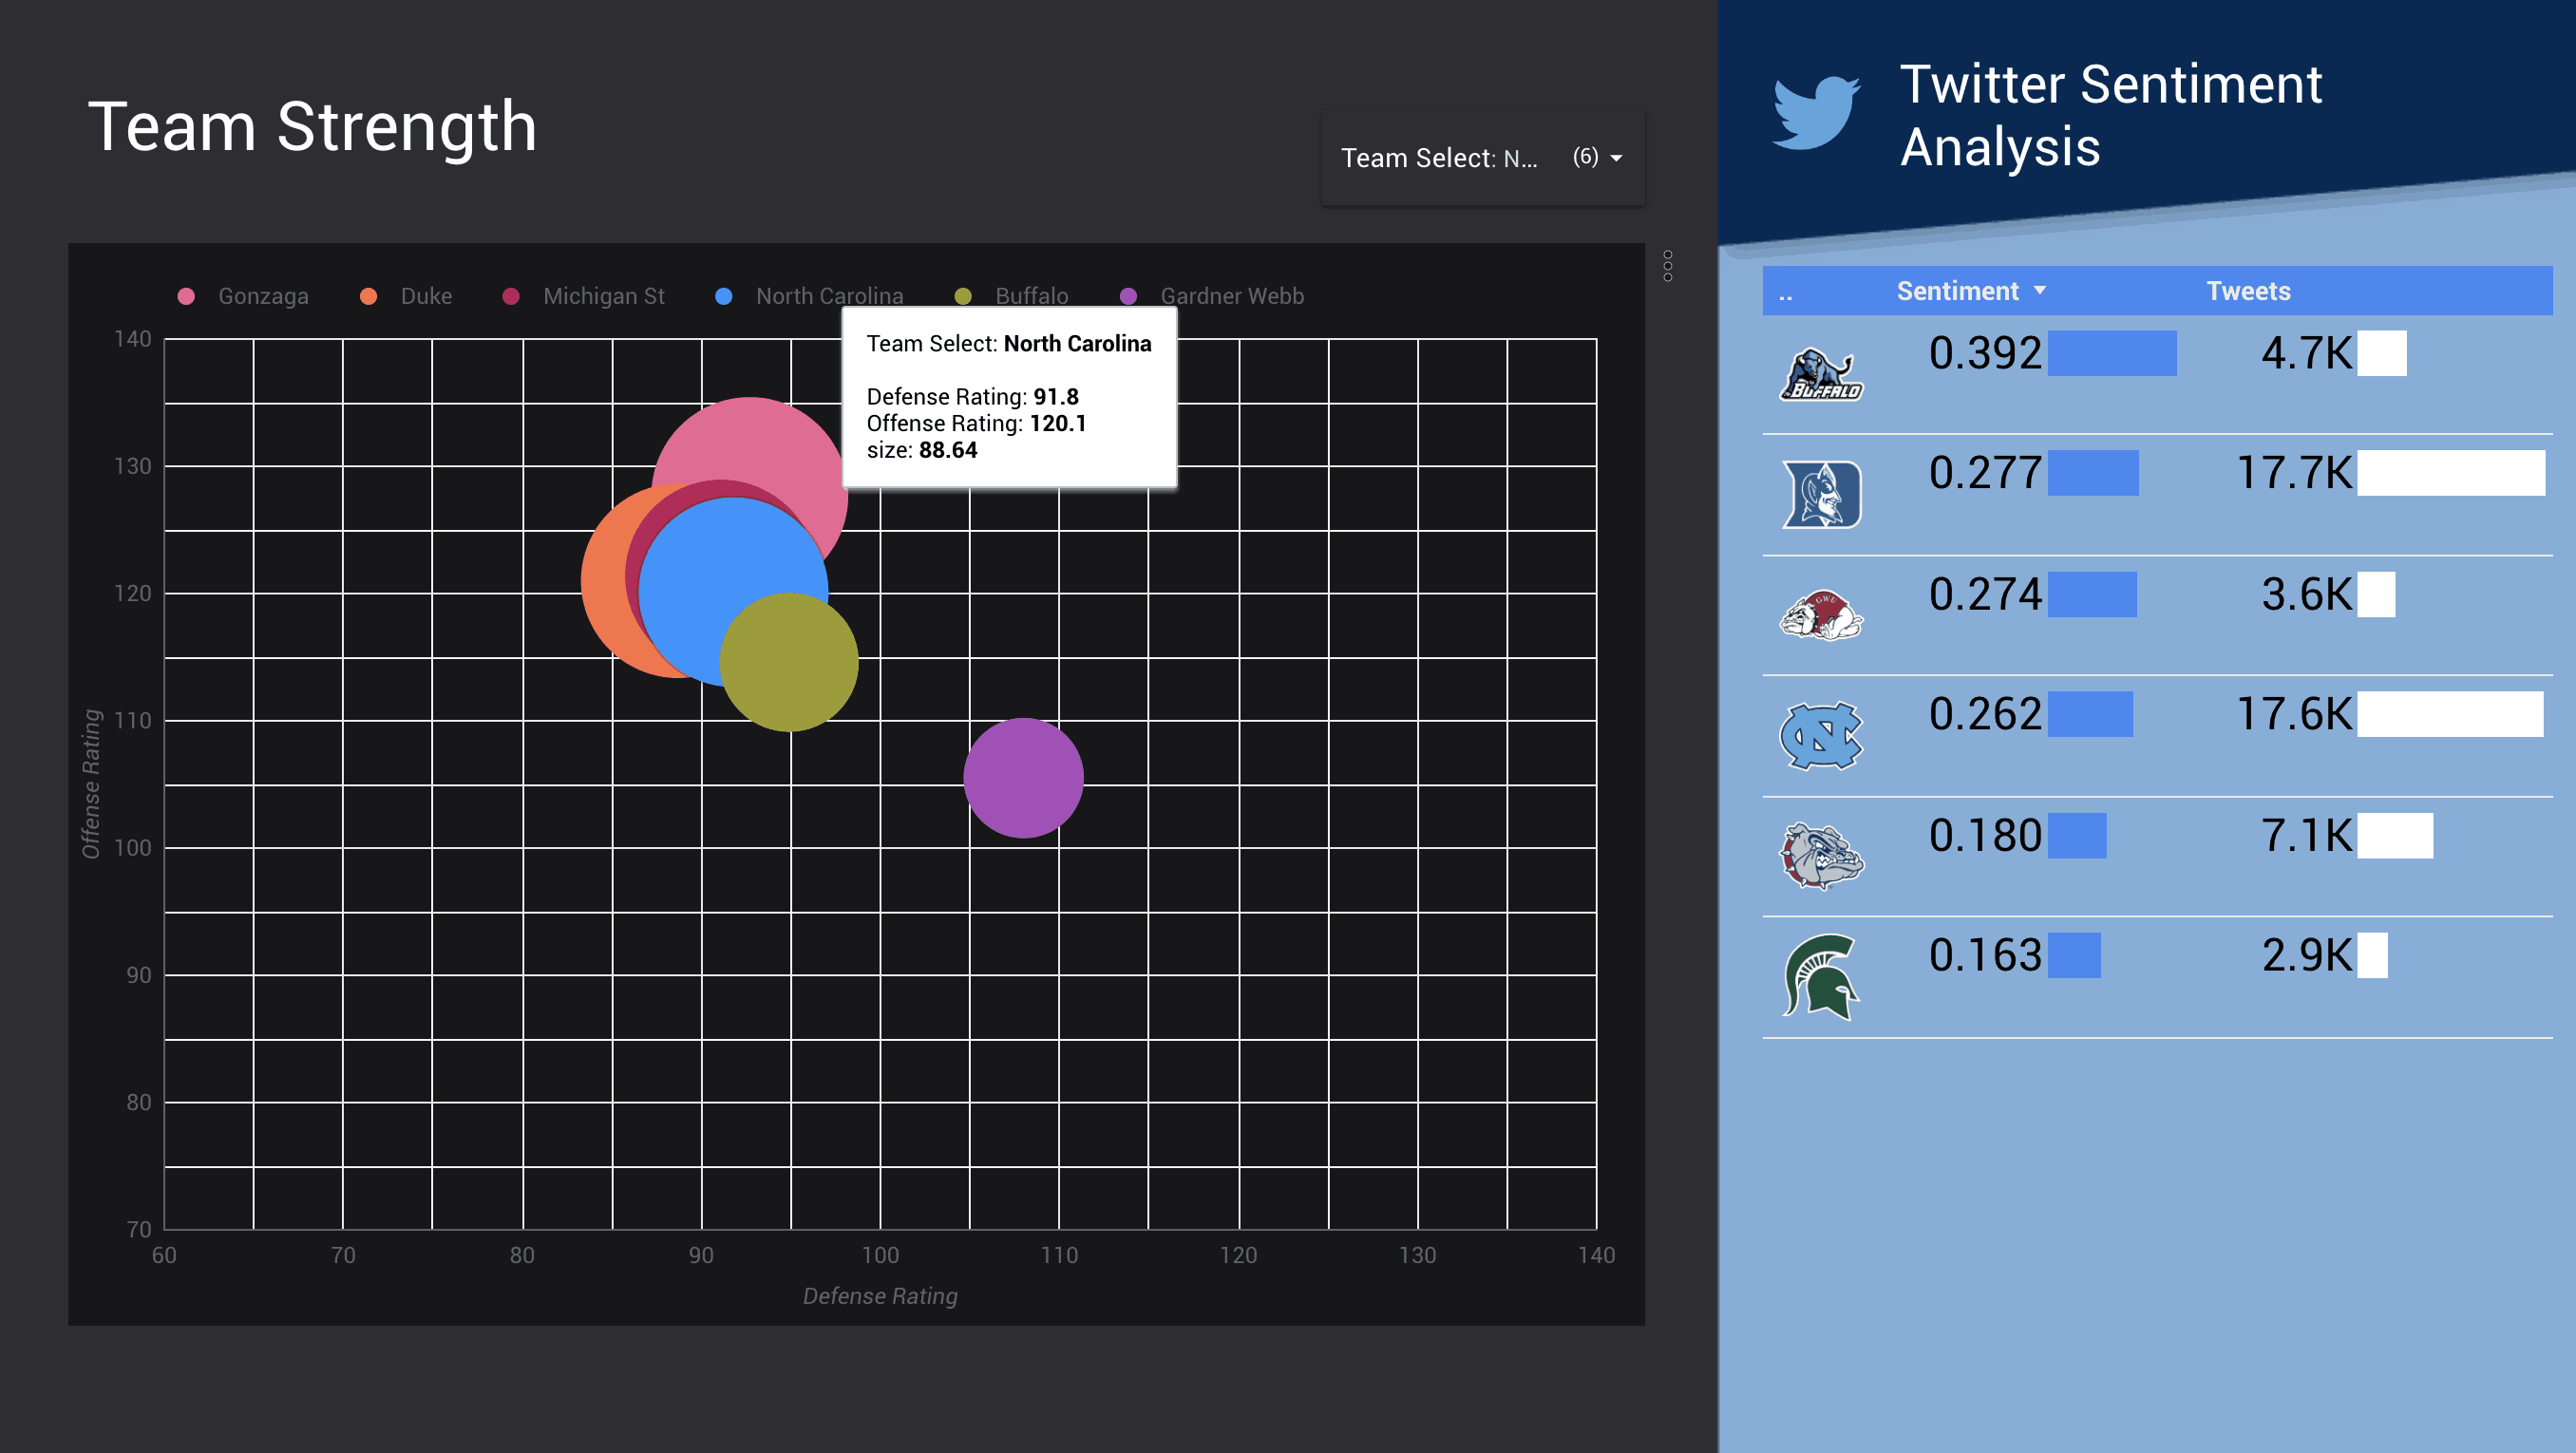The width and height of the screenshot is (2576, 1453).
Task: Click North Carolina in the chart legend
Action: coord(809,296)
